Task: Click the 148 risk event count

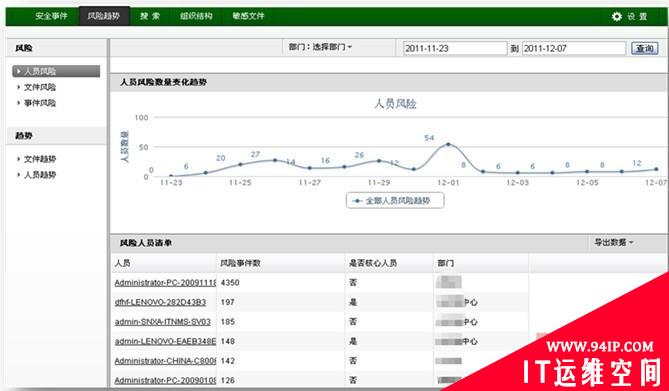Action: tap(228, 341)
